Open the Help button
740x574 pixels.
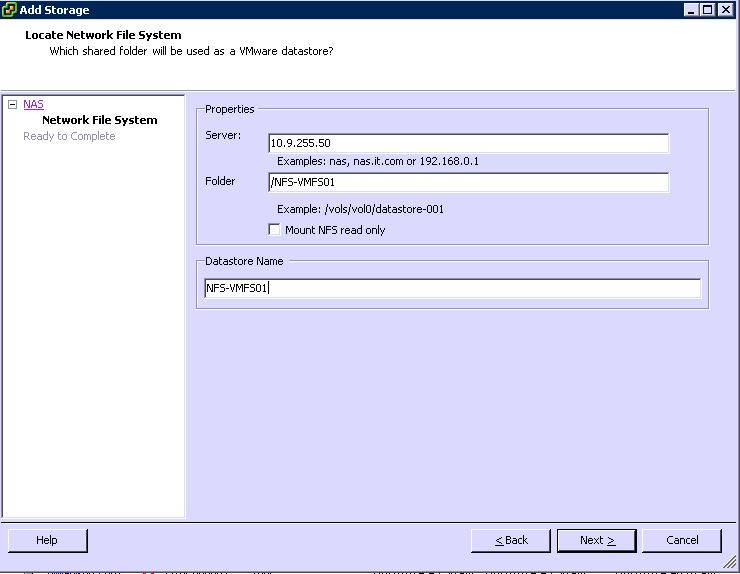pos(48,540)
